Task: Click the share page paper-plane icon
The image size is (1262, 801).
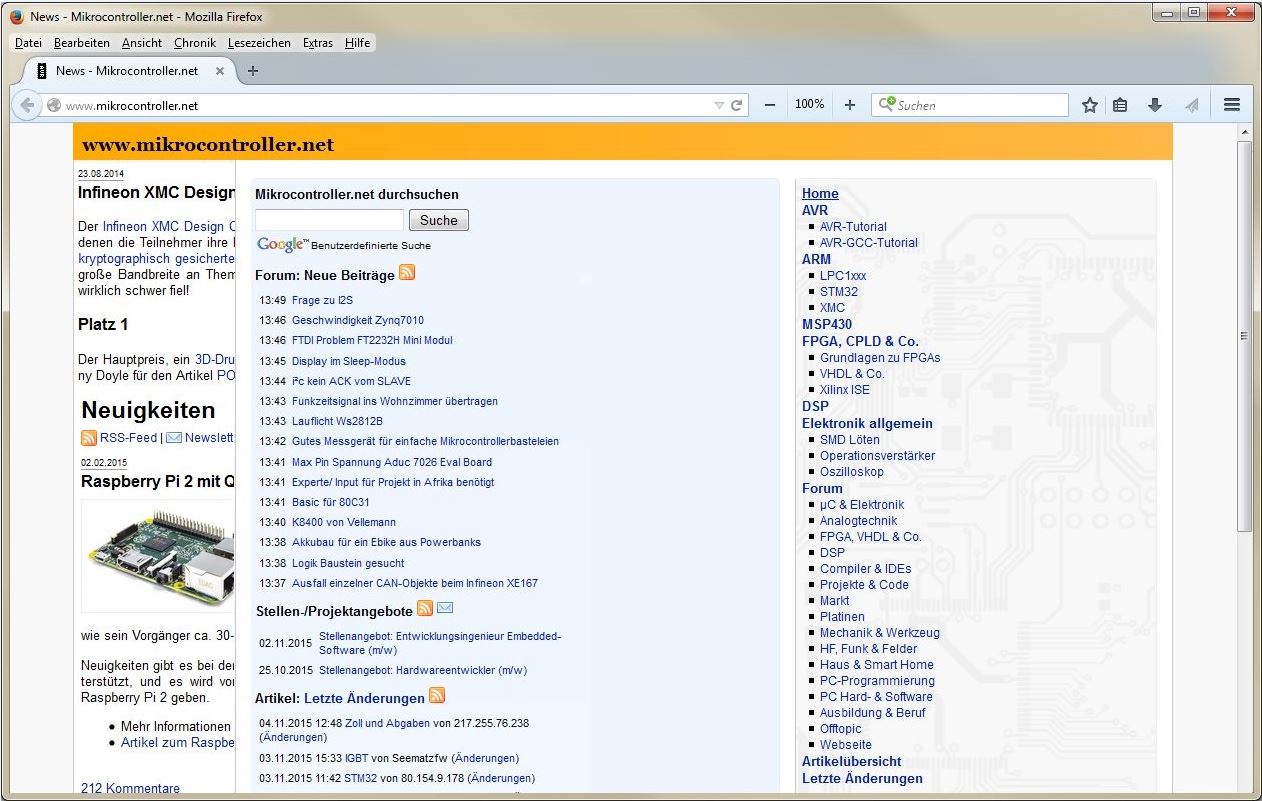Action: click(1190, 105)
